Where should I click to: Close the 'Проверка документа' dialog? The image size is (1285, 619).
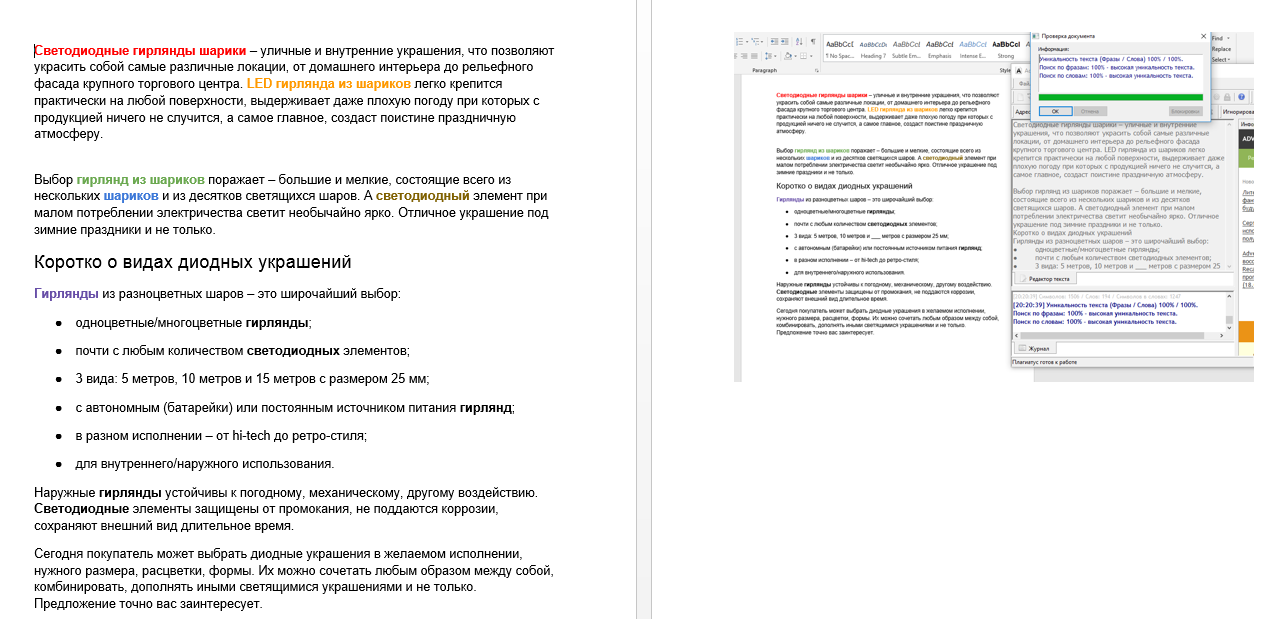pos(1203,36)
